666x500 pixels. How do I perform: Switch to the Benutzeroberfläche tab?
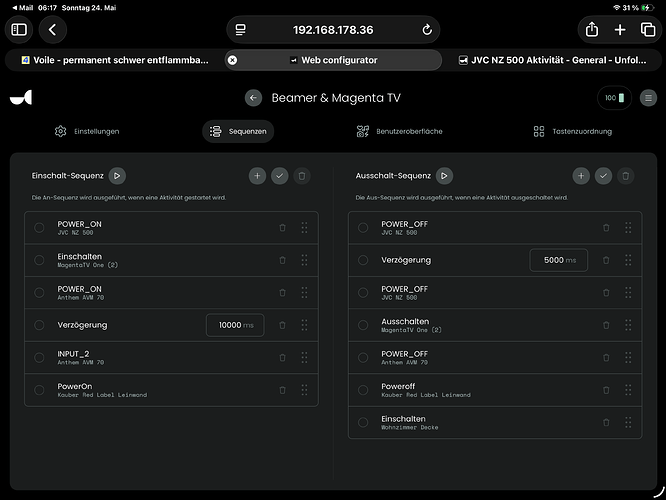[400, 132]
